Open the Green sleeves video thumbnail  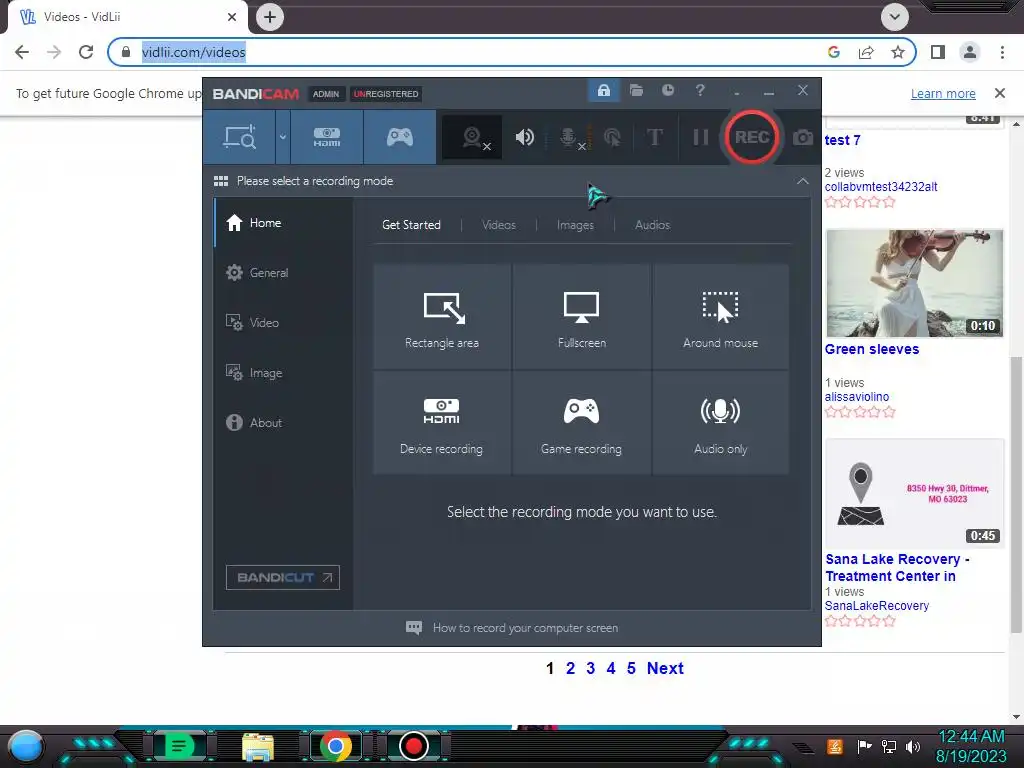(914, 283)
